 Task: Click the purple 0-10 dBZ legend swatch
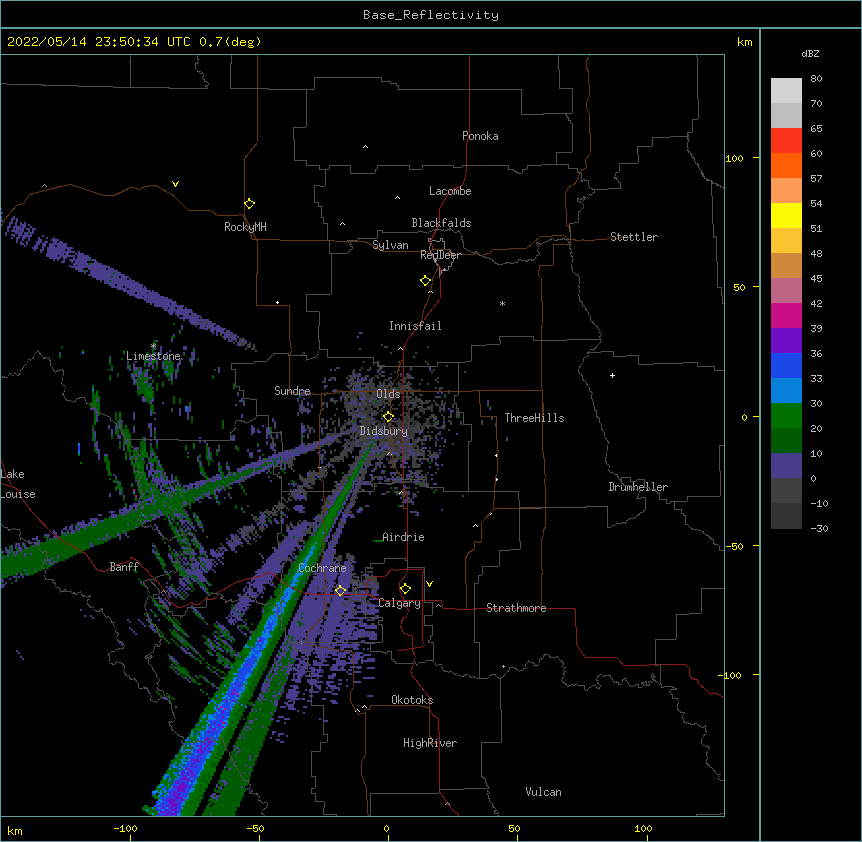click(x=786, y=466)
